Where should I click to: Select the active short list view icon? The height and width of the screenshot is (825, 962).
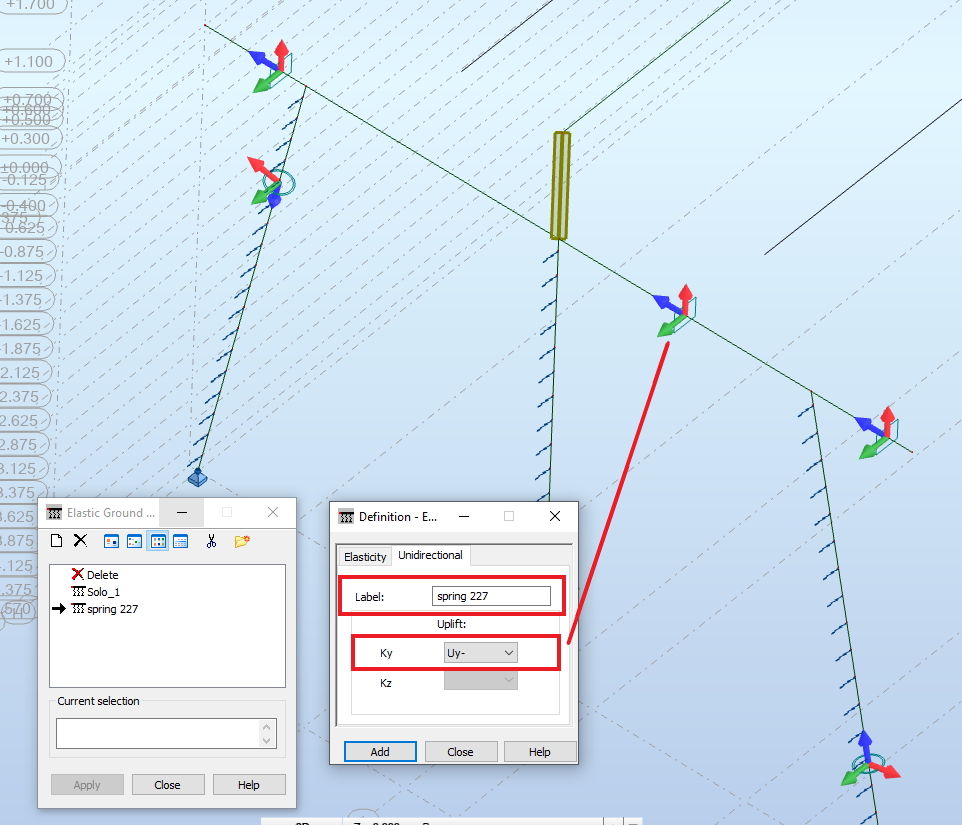pos(158,541)
